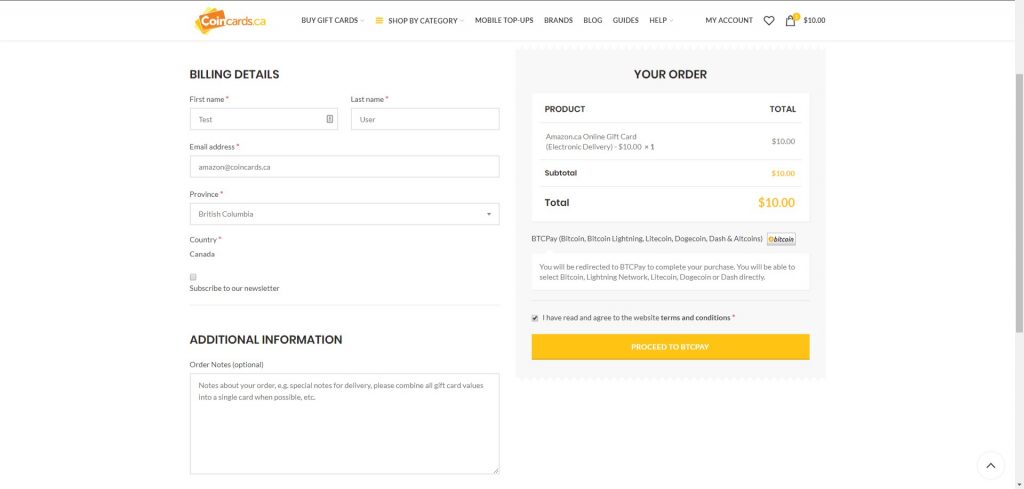Click the hamburger icon beside Shop By Category

379,20
